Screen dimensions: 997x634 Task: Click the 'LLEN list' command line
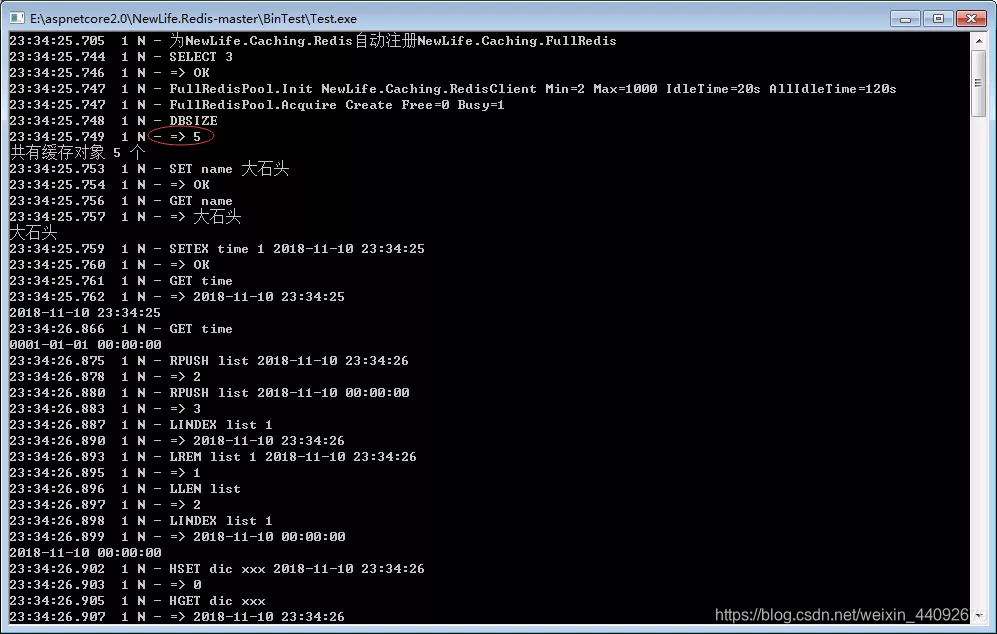pyautogui.click(x=125, y=488)
